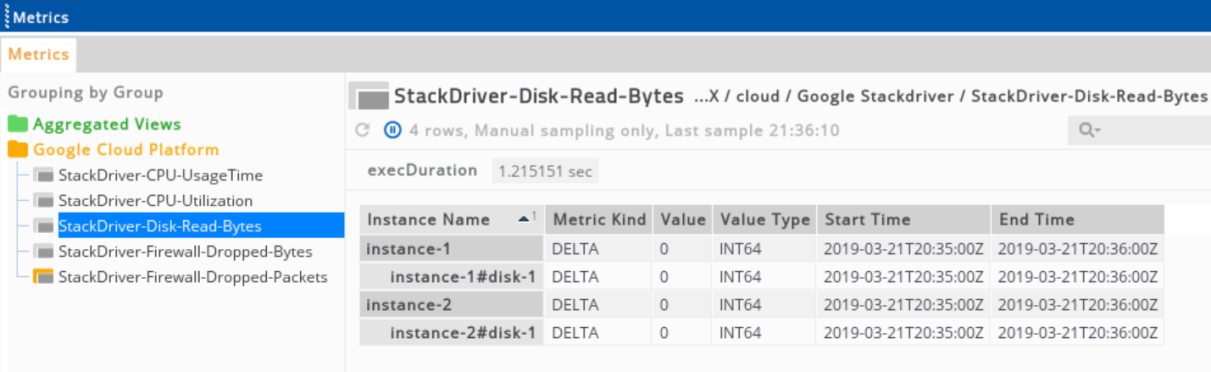Sort by Metric Kind column header
This screenshot has width=1211, height=372.
click(599, 220)
